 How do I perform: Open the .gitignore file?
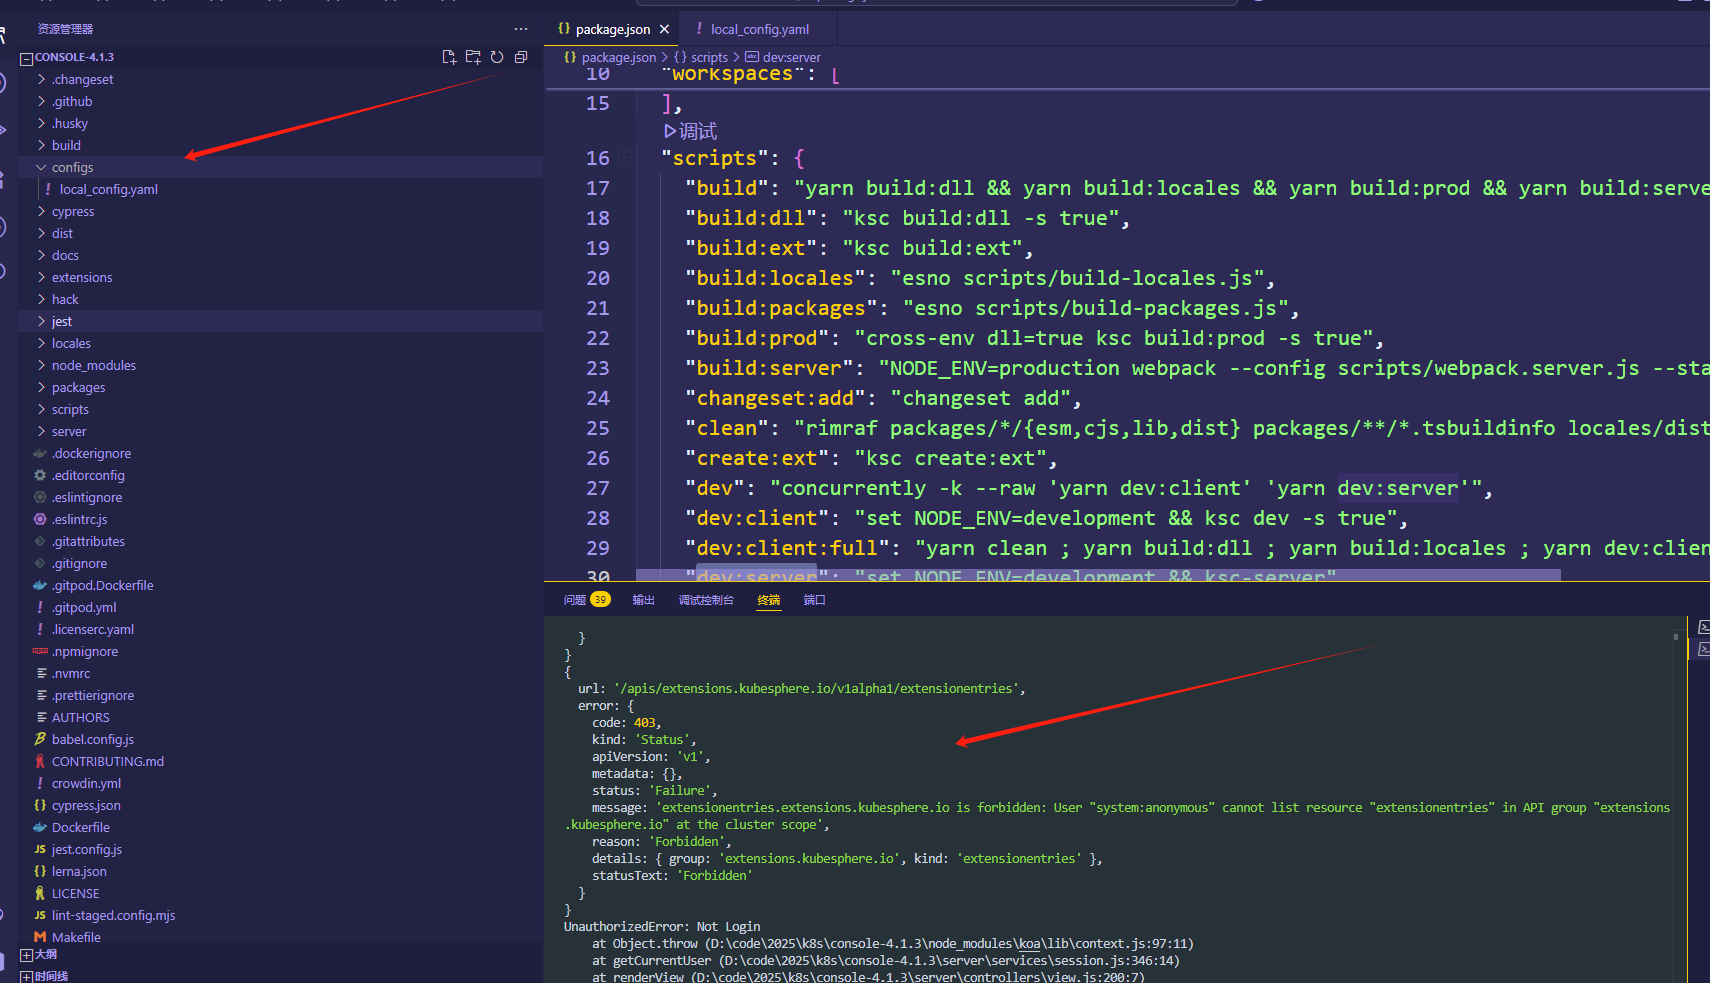(79, 563)
